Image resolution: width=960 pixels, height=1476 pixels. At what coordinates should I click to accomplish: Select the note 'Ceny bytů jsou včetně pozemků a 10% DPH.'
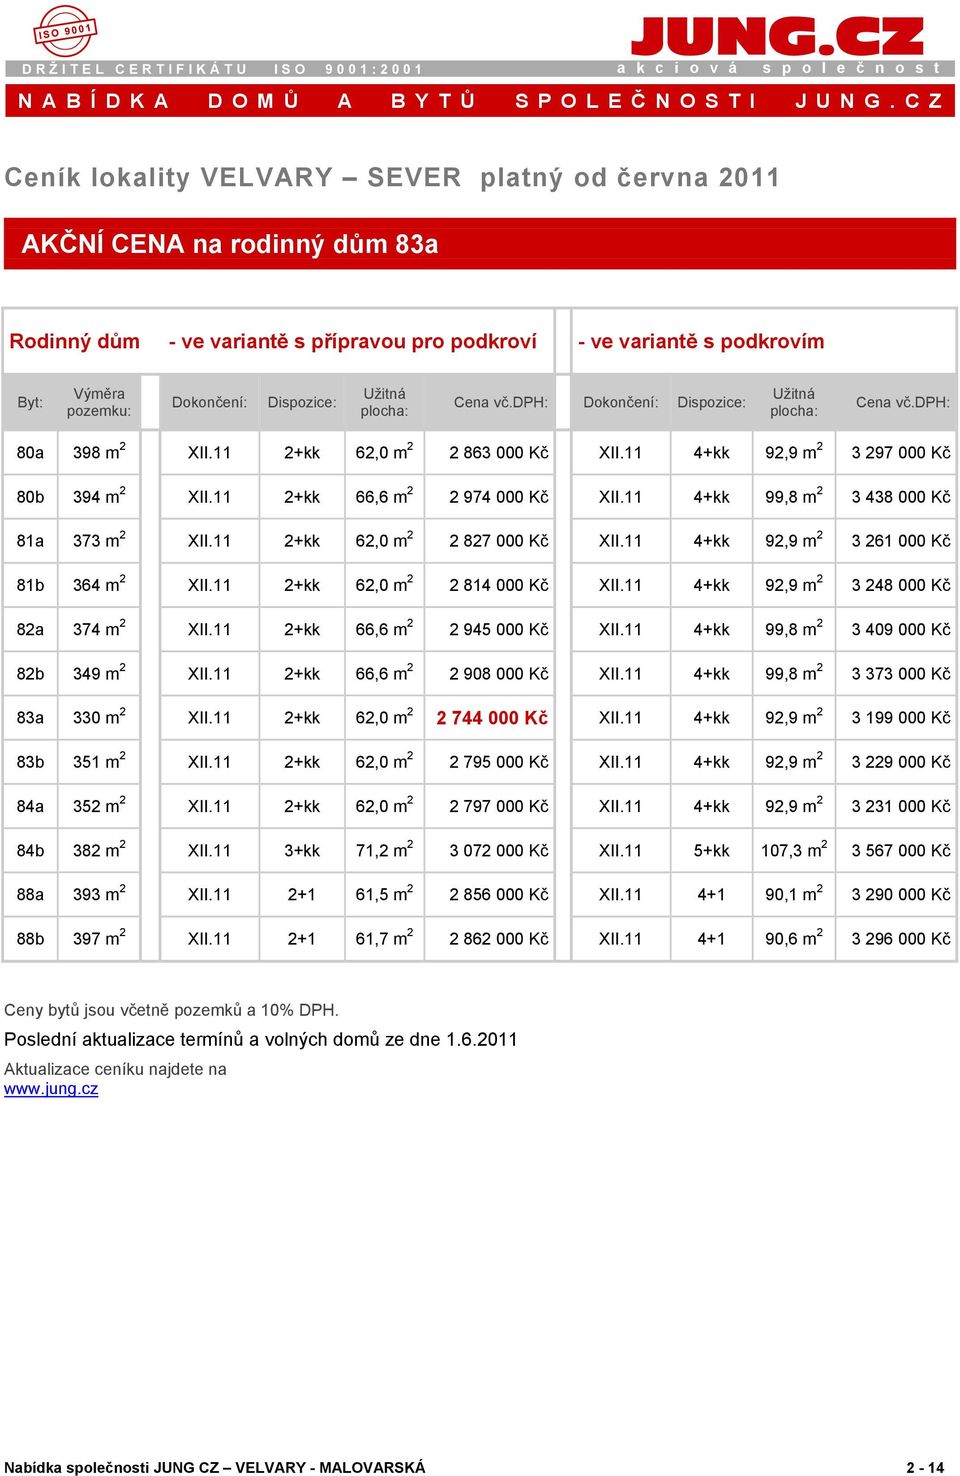click(172, 1010)
